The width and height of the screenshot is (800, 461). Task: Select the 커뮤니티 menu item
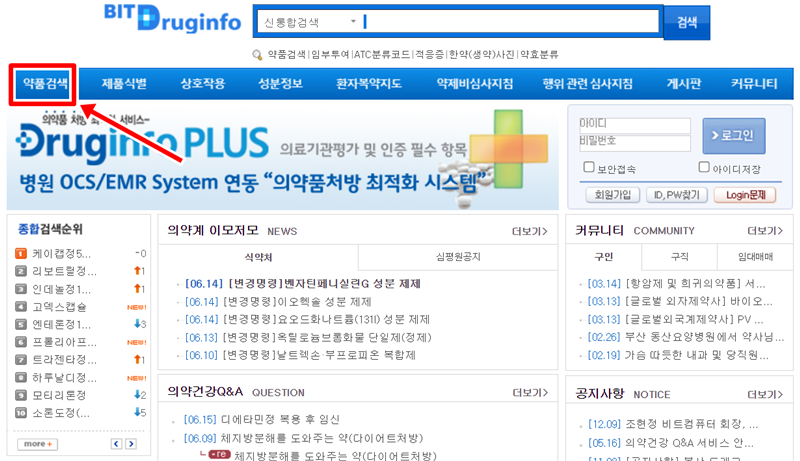coord(754,84)
